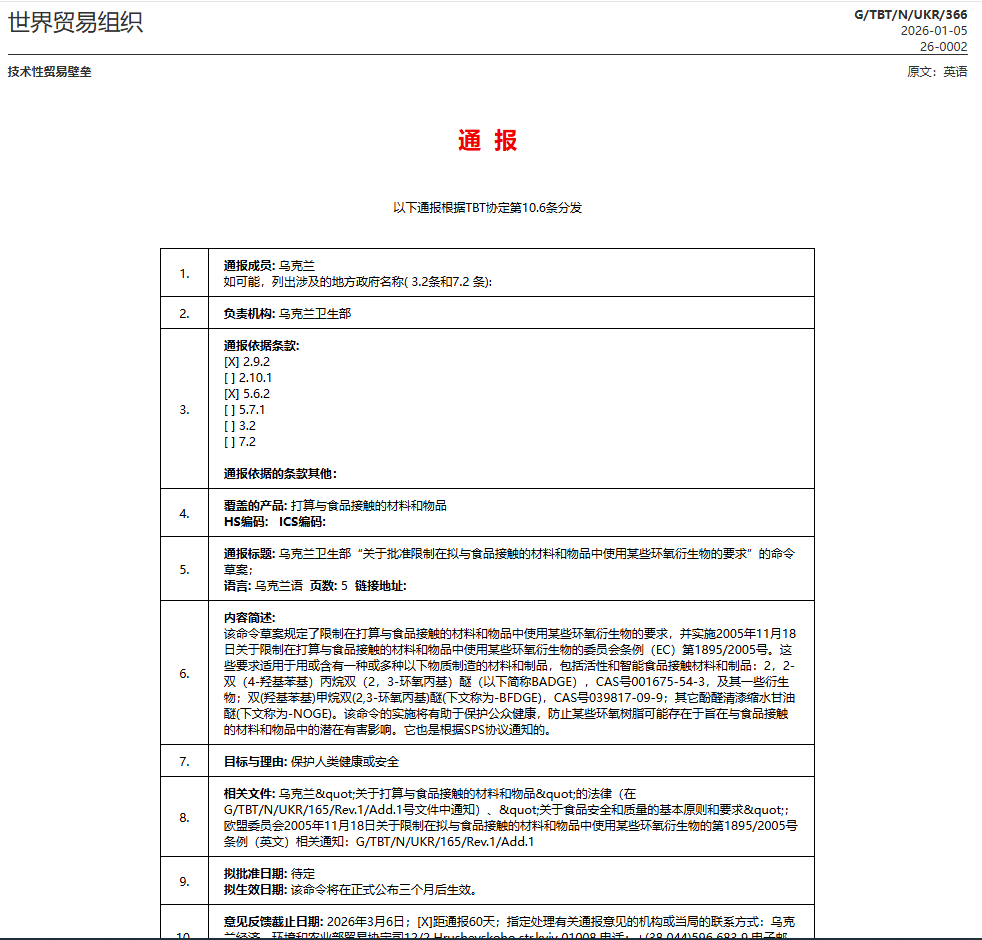This screenshot has width=982, height=940.
Task: Toggle the [X] 2.9.2 checkbox
Action: [231, 362]
